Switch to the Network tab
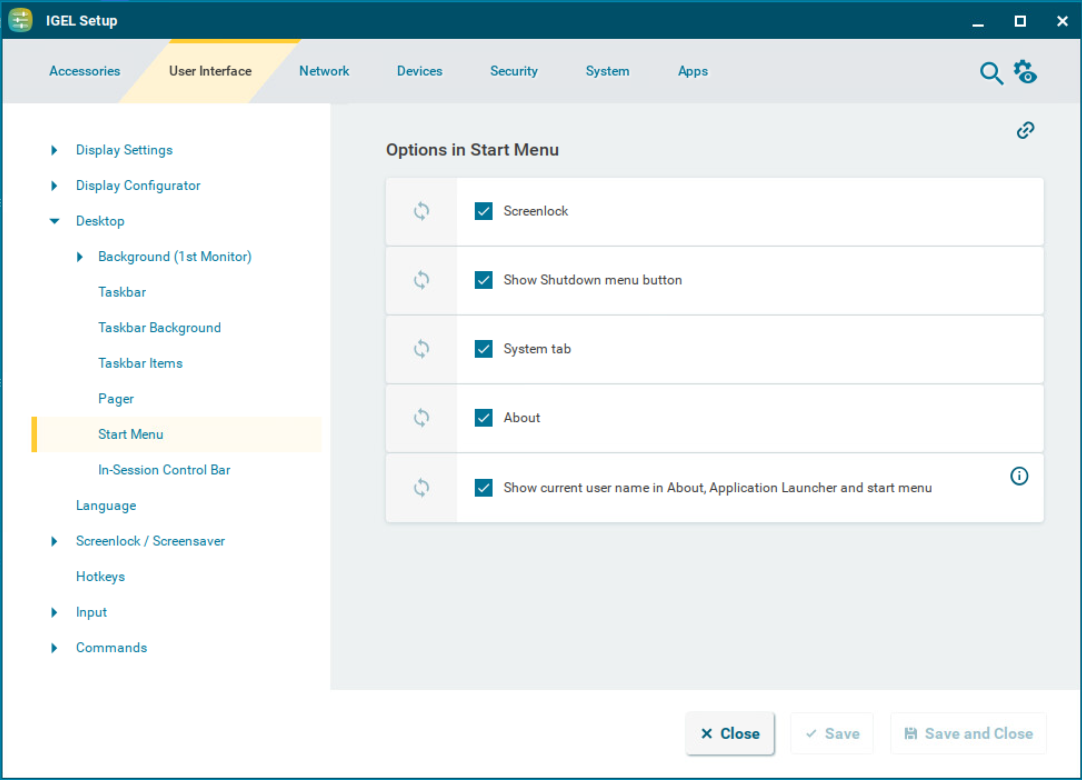 click(x=324, y=71)
